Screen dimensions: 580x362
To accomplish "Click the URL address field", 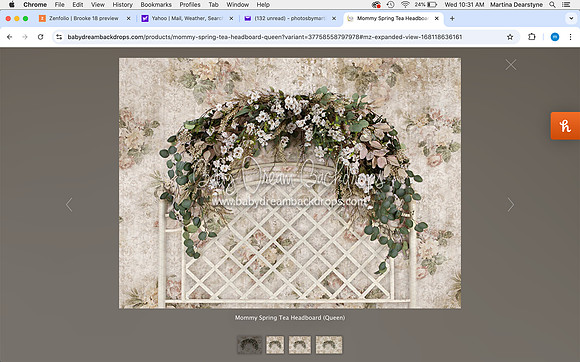I will [x=264, y=37].
